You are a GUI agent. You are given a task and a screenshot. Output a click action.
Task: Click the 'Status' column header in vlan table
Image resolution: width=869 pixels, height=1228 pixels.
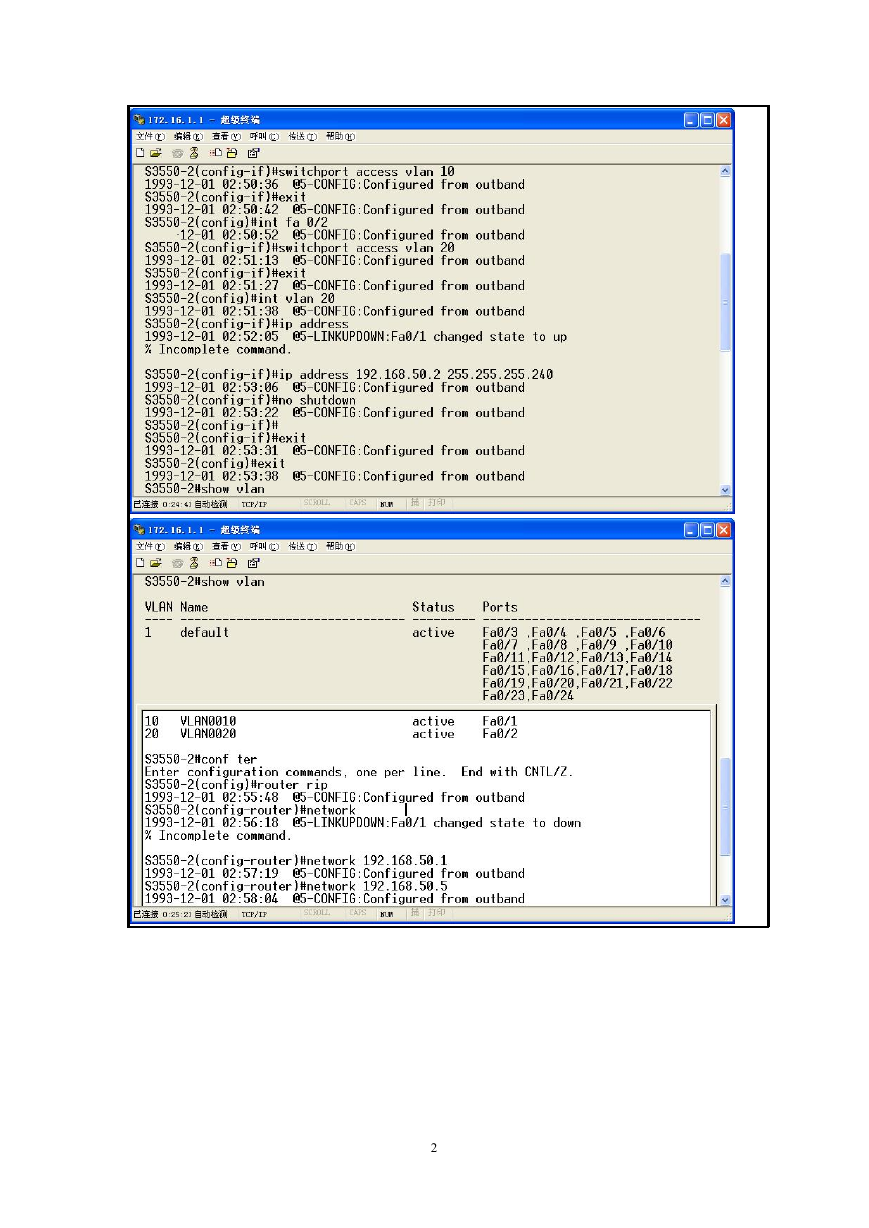pyautogui.click(x=433, y=607)
